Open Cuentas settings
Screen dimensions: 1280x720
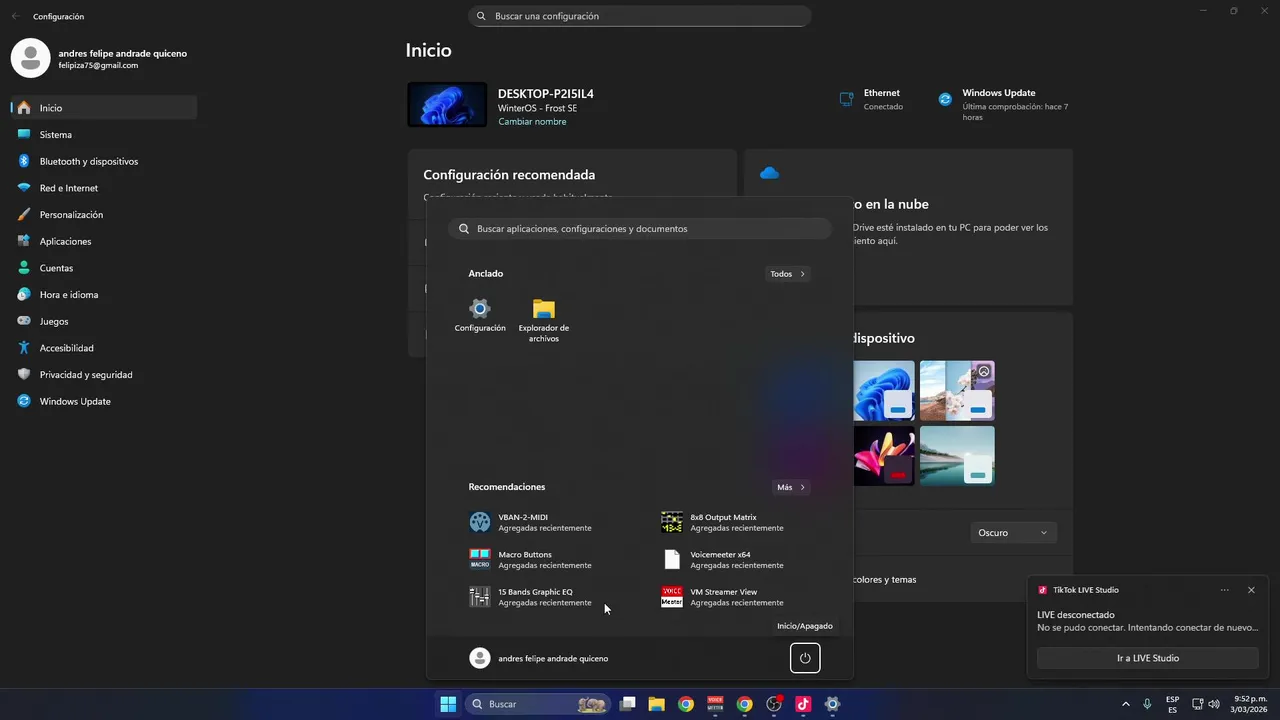pyautogui.click(x=104, y=268)
